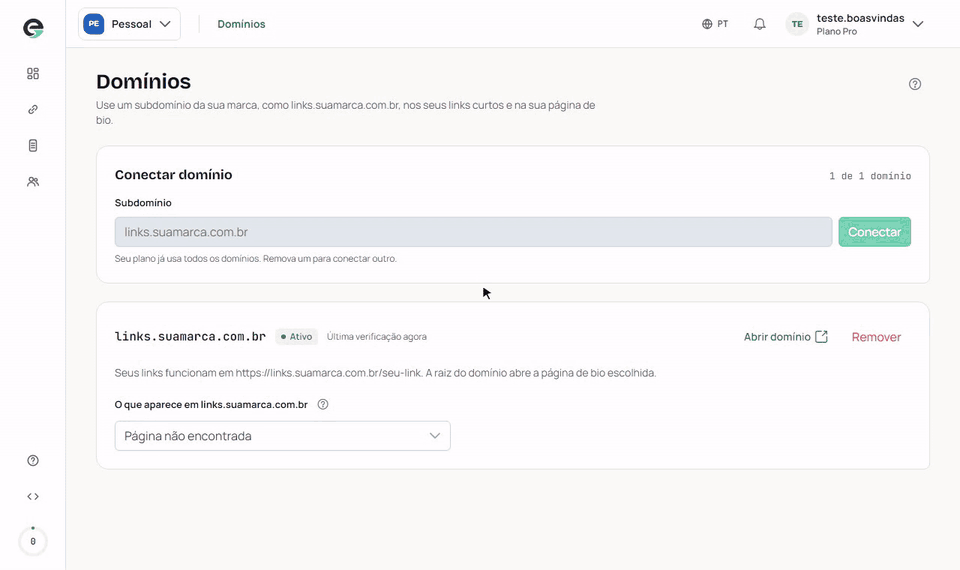960x570 pixels.
Task: Click the usage counter circle in sidebar
Action: pos(33,541)
